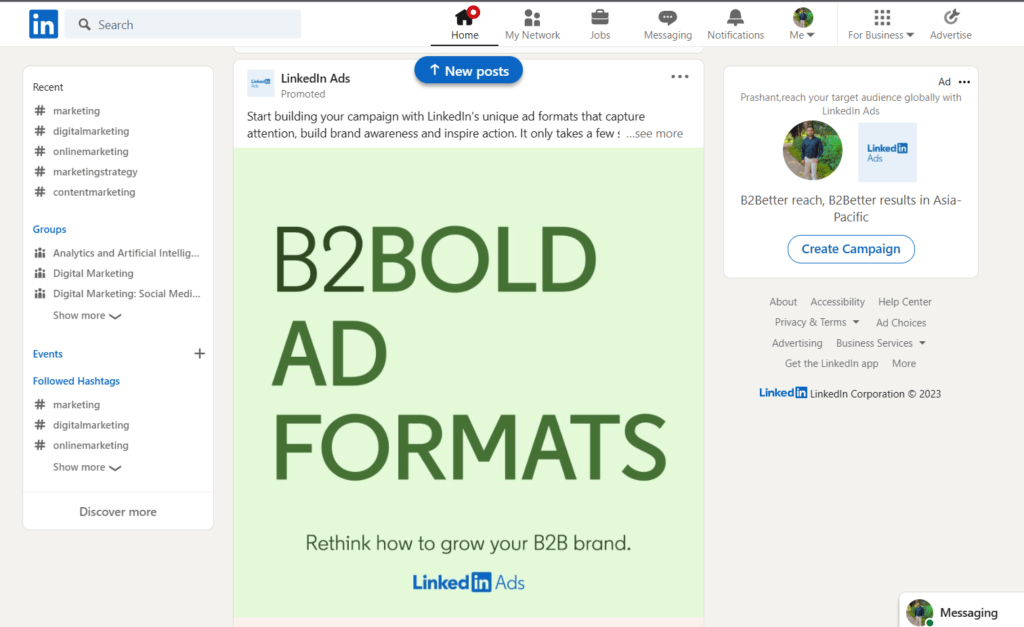
Task: Open the Followed Hashtags link
Action: [76, 381]
